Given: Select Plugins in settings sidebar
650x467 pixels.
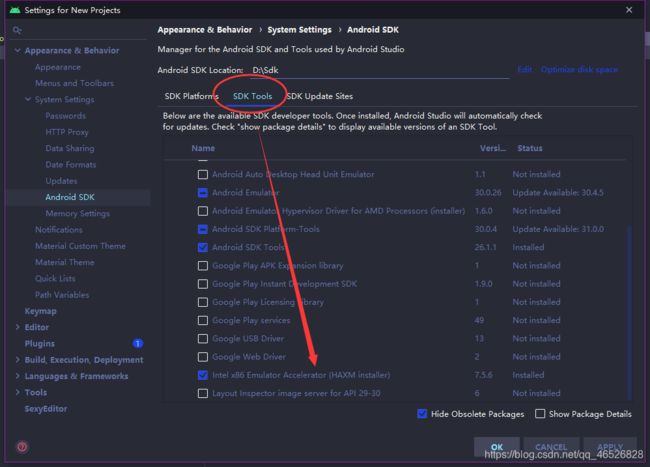Looking at the screenshot, I should pyautogui.click(x=39, y=344).
